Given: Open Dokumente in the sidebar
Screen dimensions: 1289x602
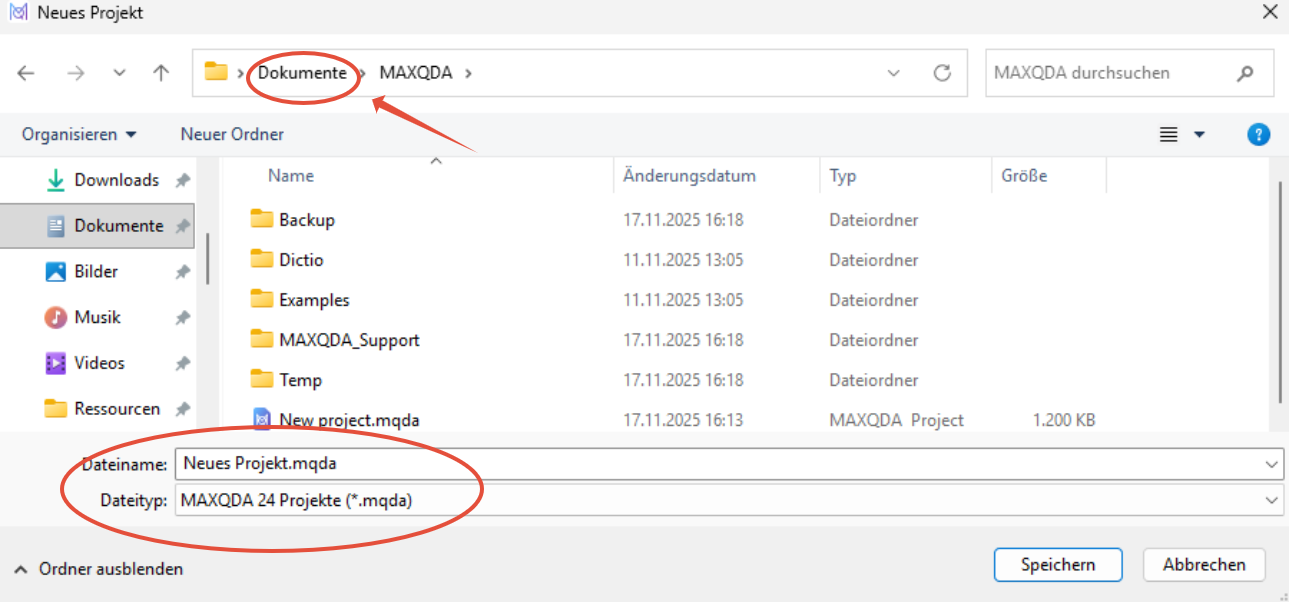Looking at the screenshot, I should (98, 226).
